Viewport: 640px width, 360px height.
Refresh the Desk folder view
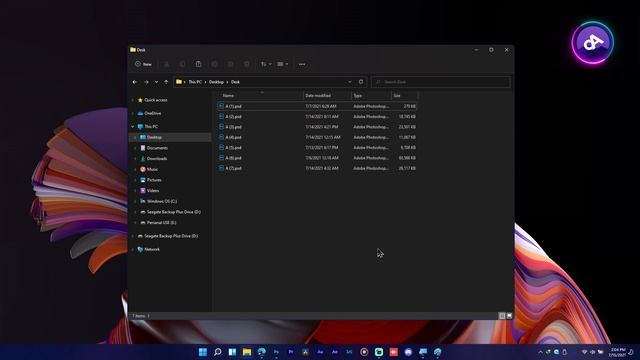pos(361,82)
